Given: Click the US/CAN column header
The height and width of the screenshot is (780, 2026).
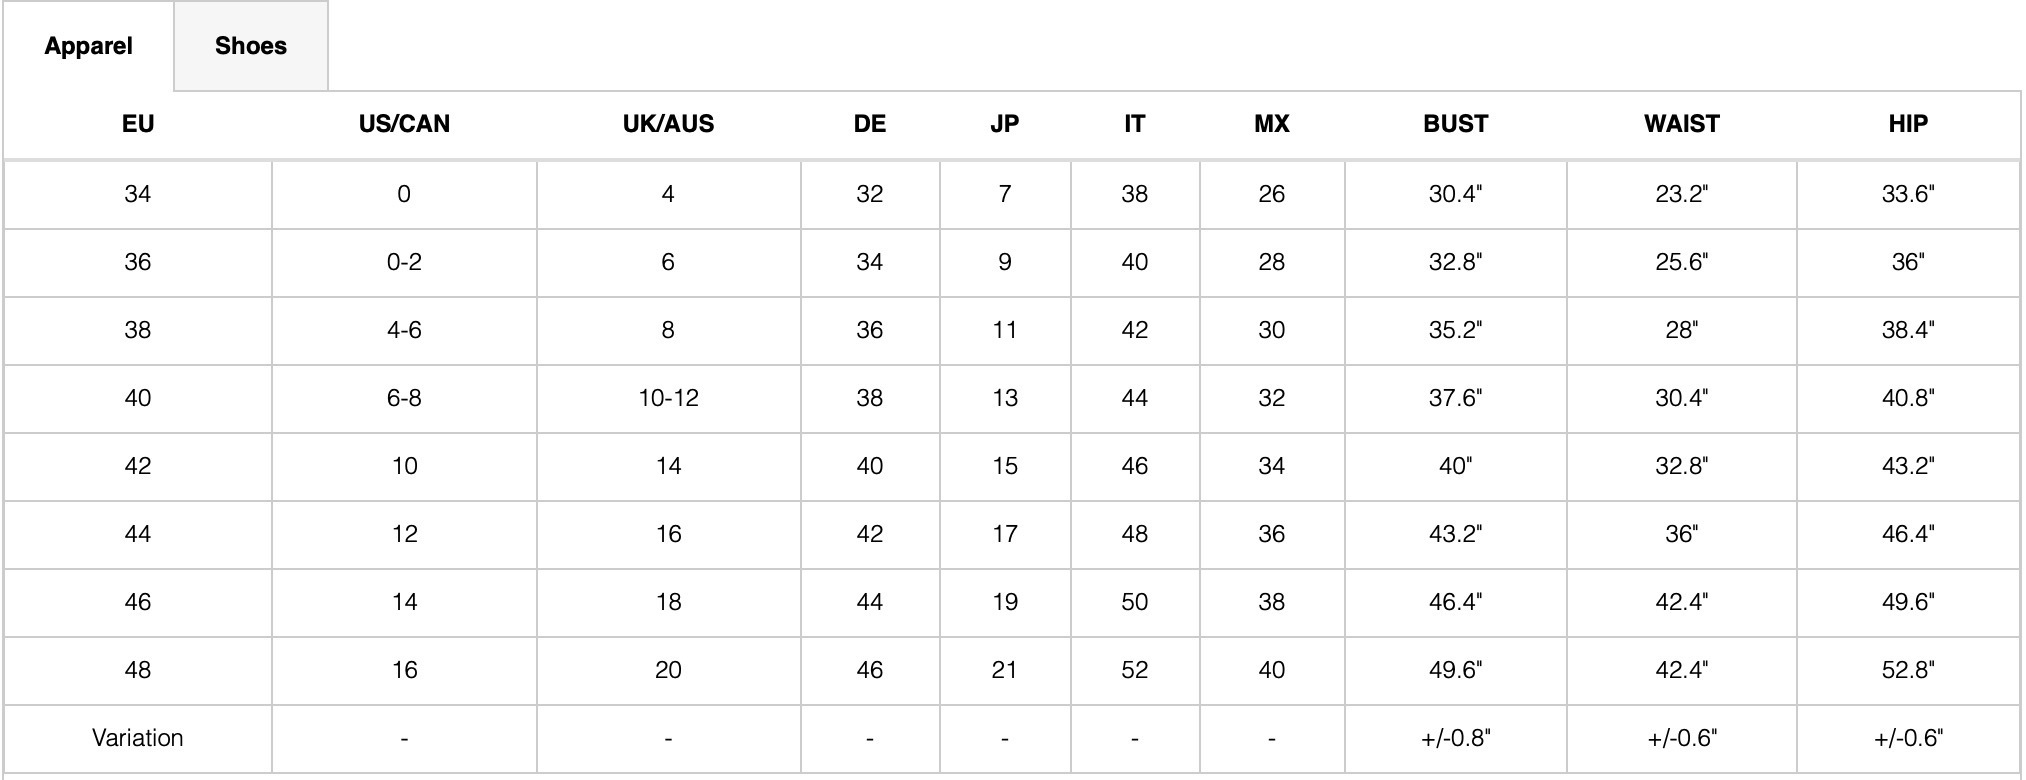Looking at the screenshot, I should pyautogui.click(x=404, y=124).
